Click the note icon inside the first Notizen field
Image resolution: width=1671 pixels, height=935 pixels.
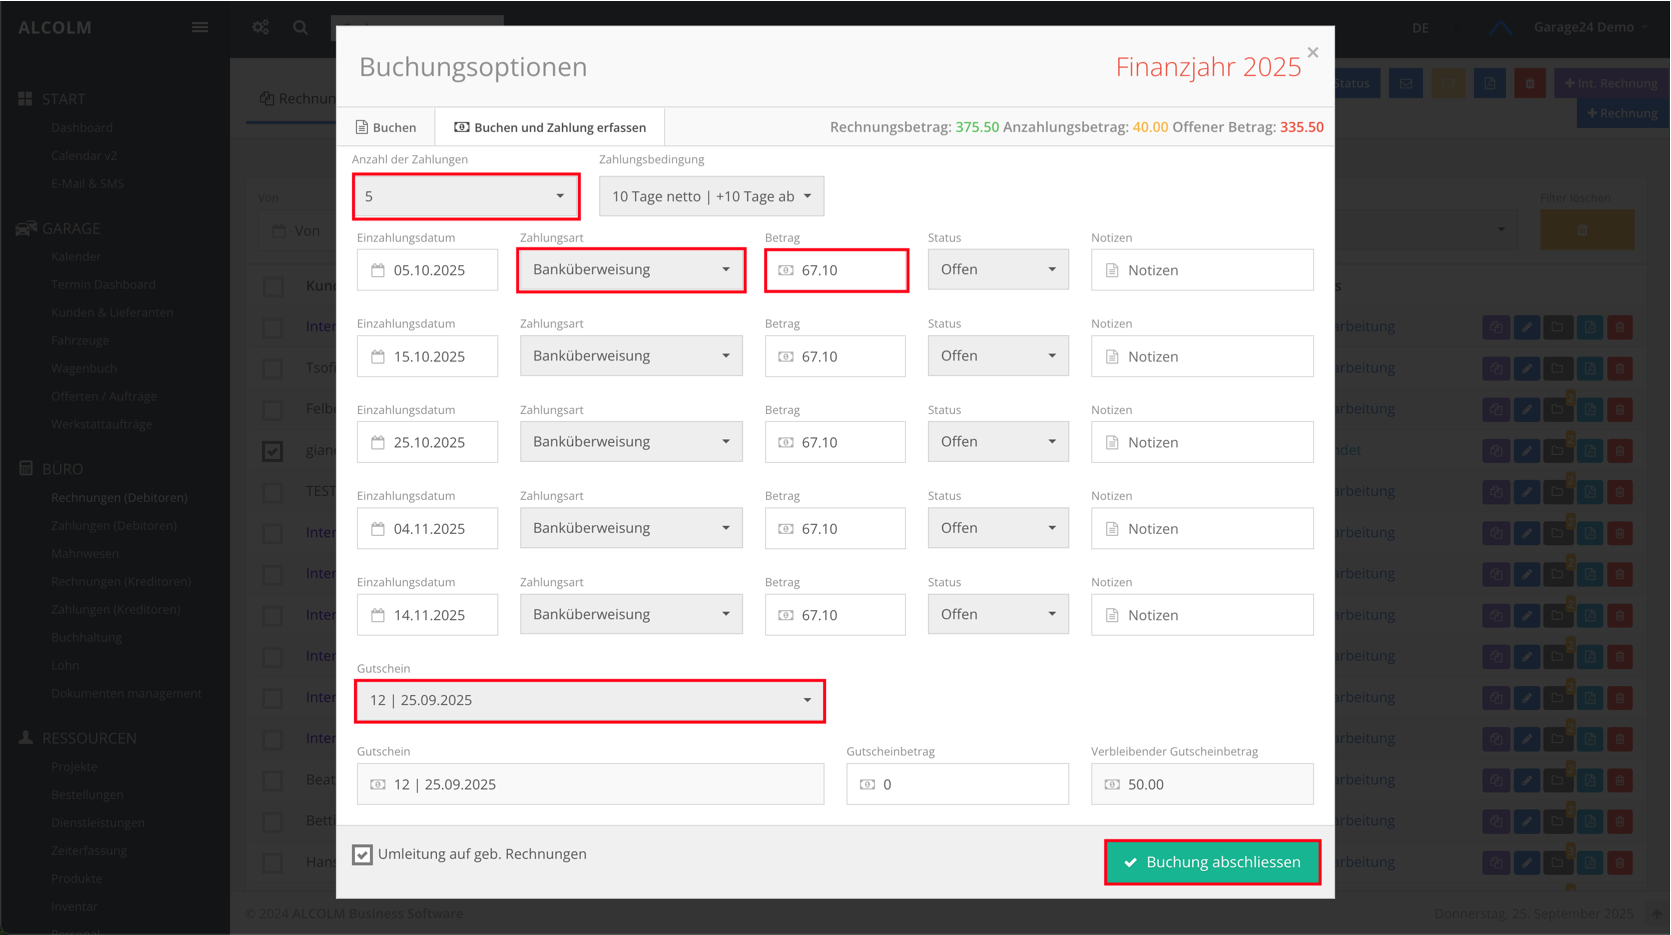1110,270
